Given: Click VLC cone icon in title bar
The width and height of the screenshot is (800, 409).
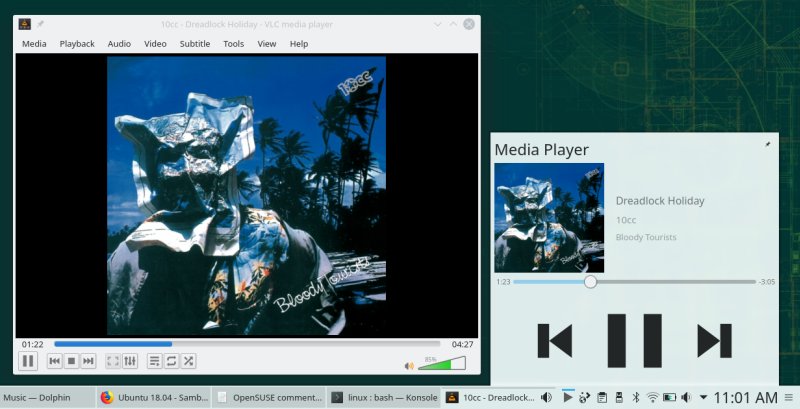Looking at the screenshot, I should tap(24, 24).
